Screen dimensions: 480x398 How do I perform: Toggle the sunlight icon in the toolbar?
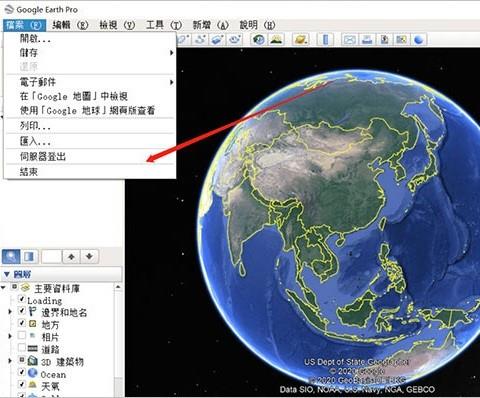coord(276,40)
